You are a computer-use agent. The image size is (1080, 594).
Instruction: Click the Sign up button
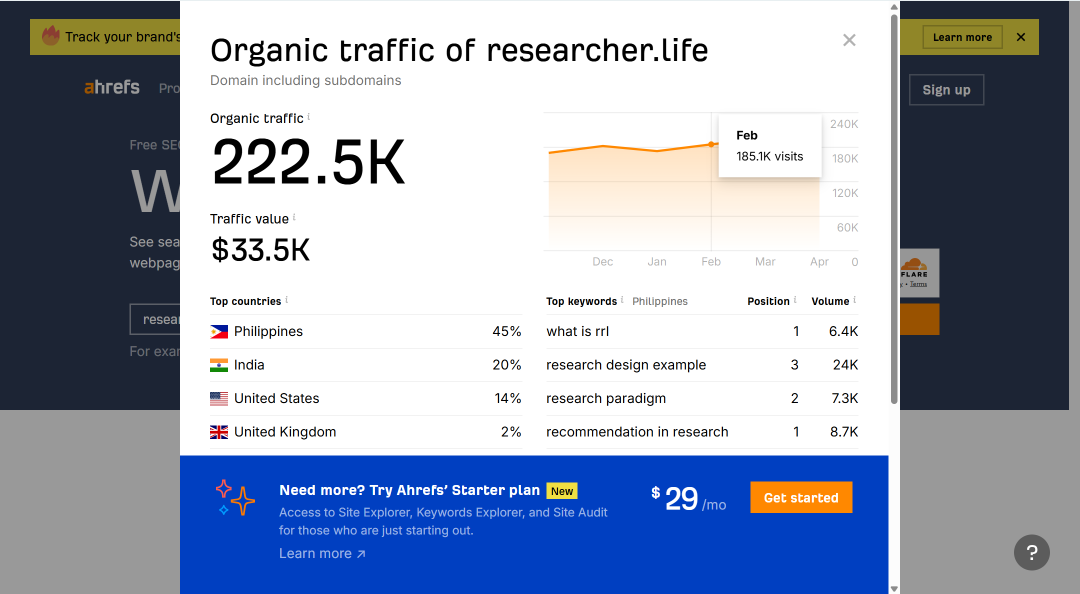[x=946, y=90]
